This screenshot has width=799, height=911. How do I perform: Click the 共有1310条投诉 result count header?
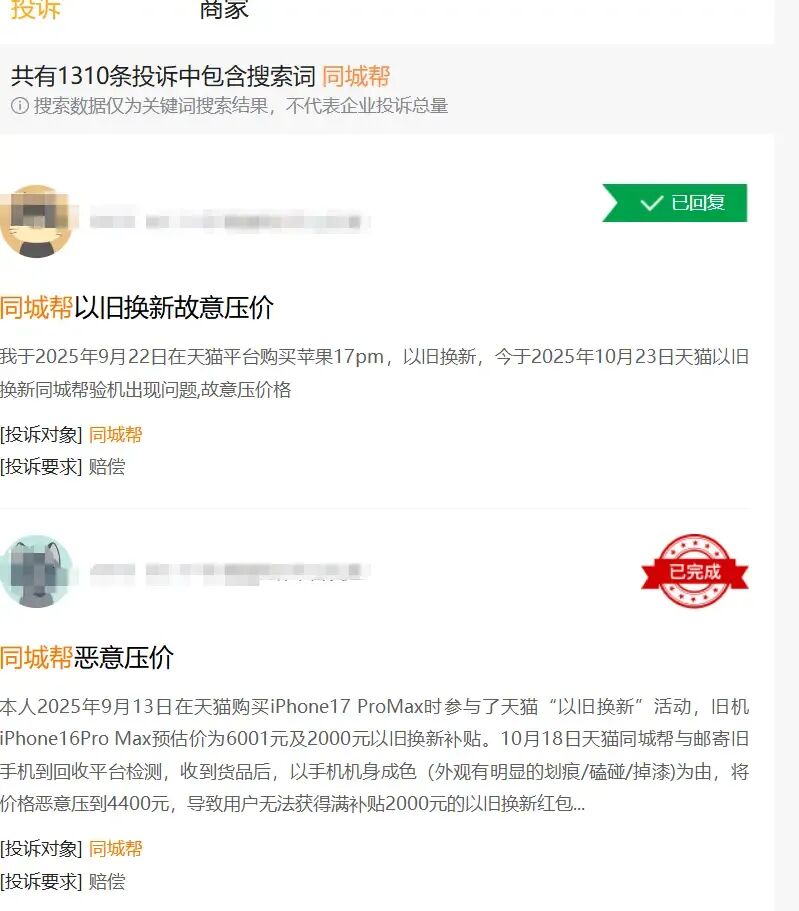coord(163,76)
